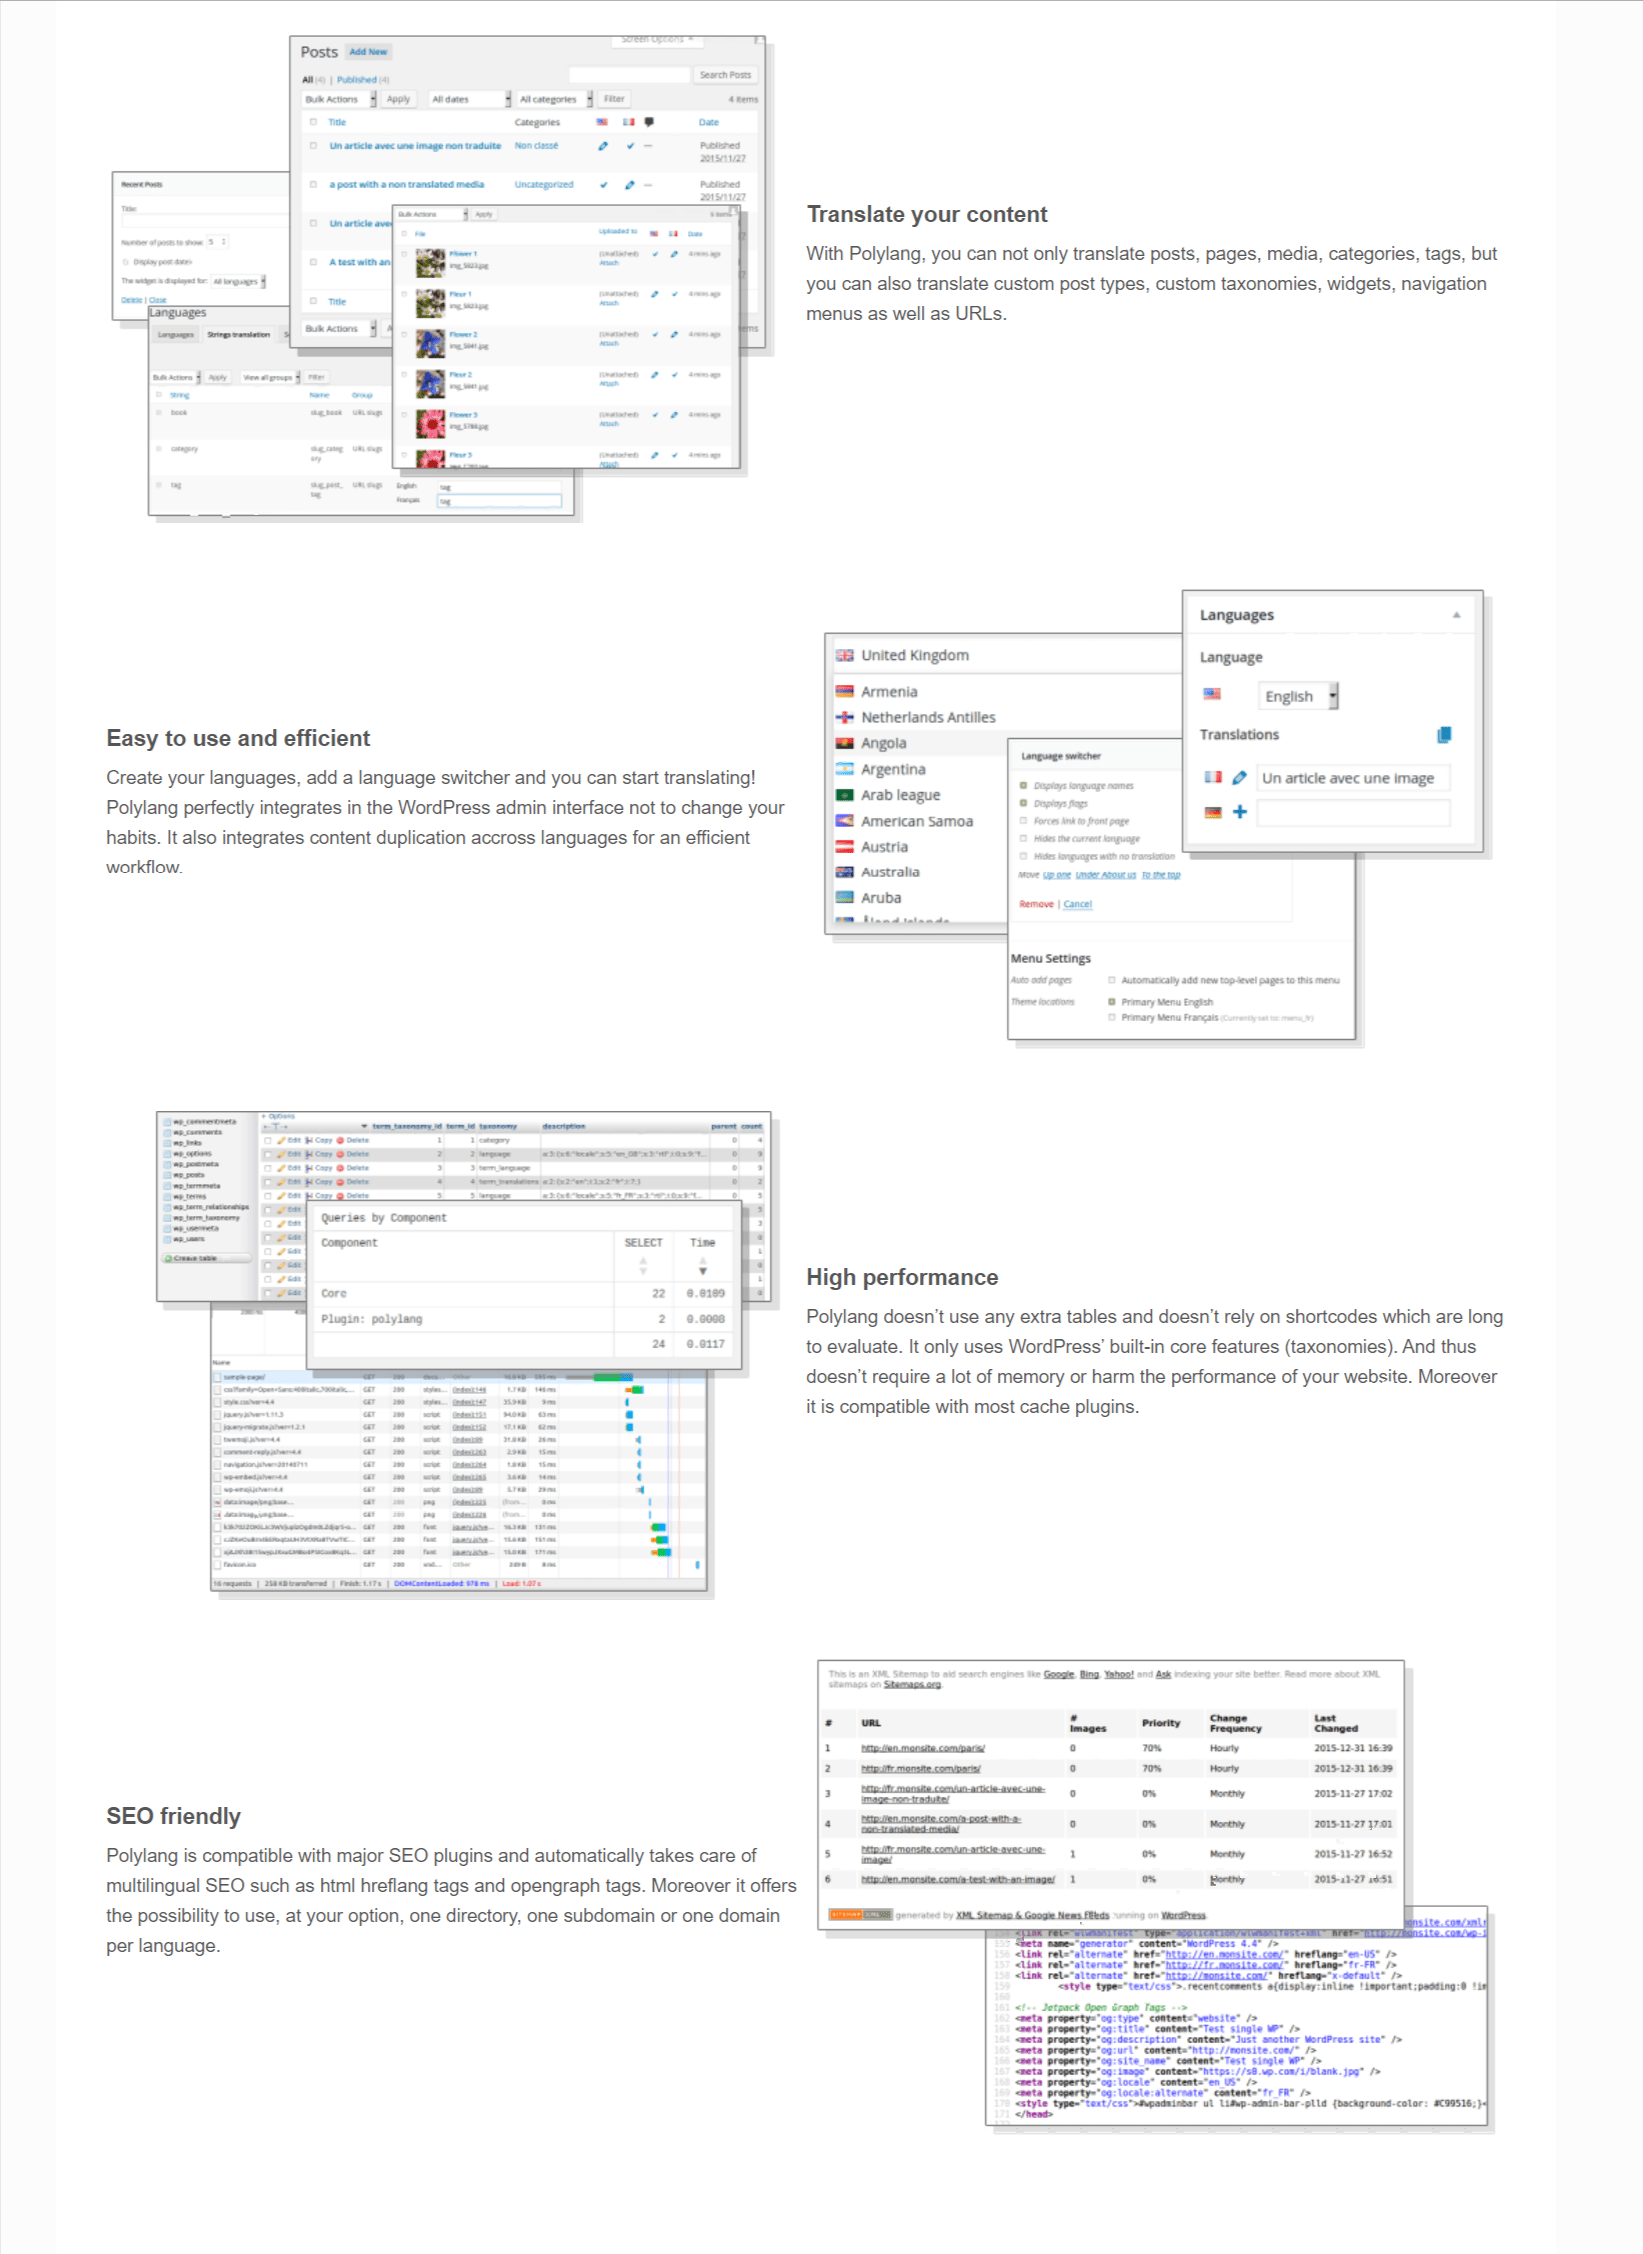The image size is (1643, 2254).
Task: Click the Add New button beside Posts
Action: pos(368,52)
